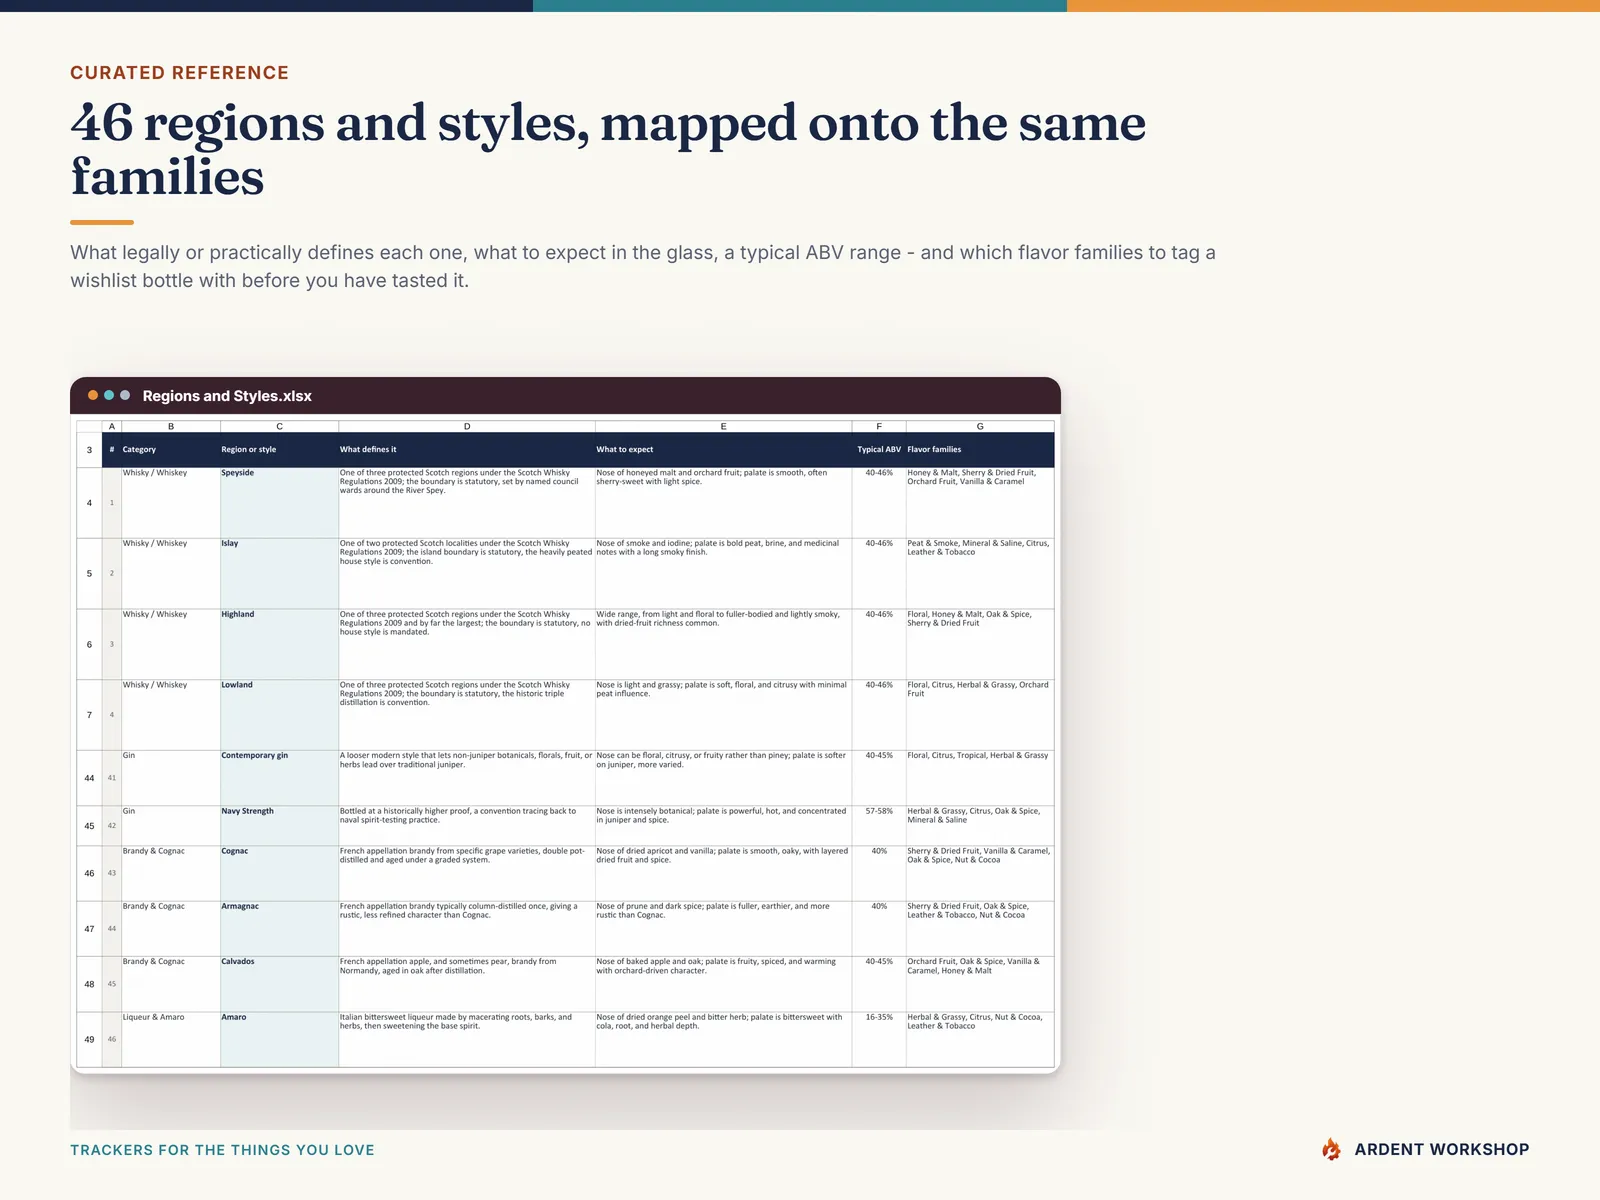The height and width of the screenshot is (1200, 1600).
Task: Select row header 4
Action: point(89,503)
